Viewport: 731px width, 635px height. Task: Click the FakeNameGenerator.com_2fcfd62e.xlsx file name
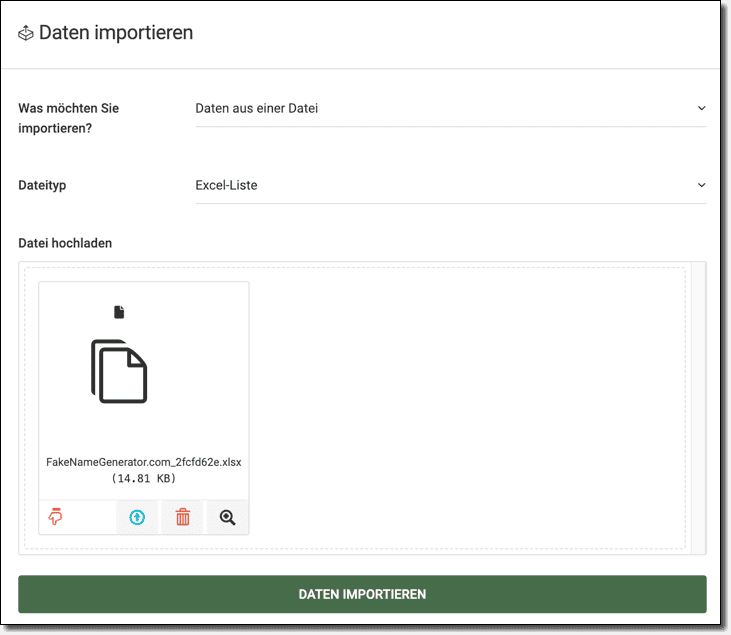pyautogui.click(x=144, y=462)
